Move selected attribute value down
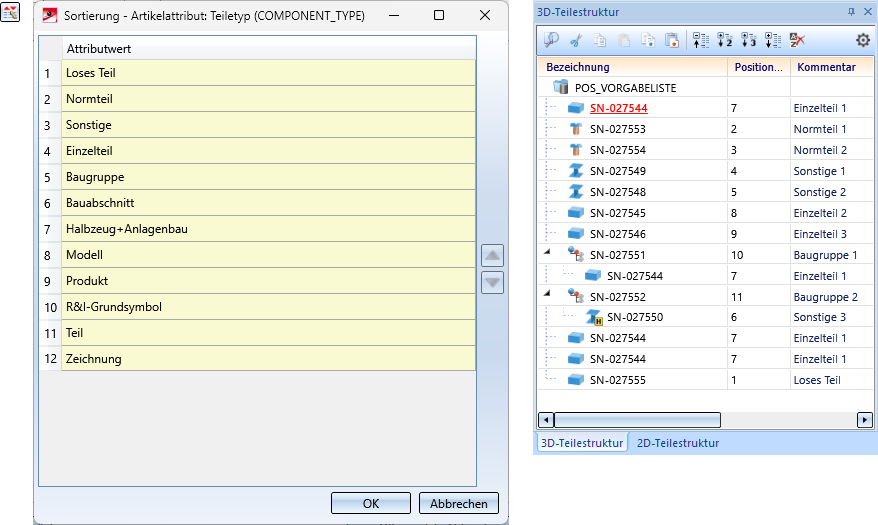This screenshot has height=525, width=878. 492,282
